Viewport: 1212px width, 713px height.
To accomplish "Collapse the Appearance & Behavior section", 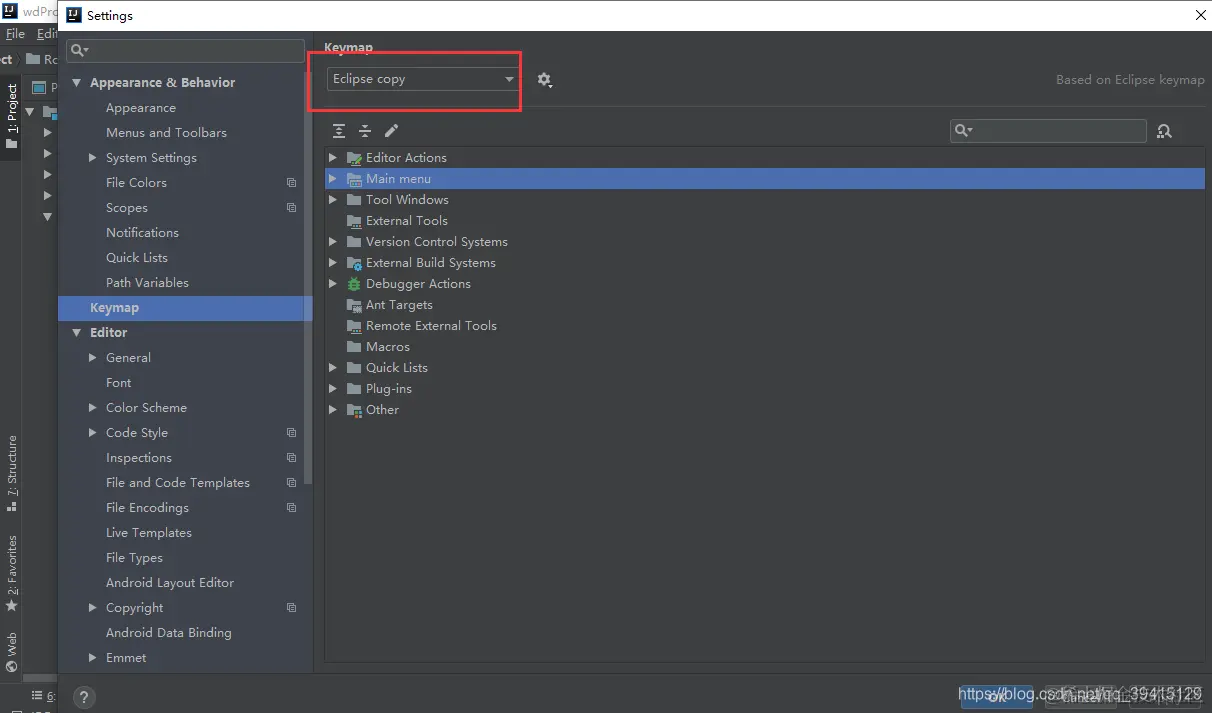I will coord(77,83).
